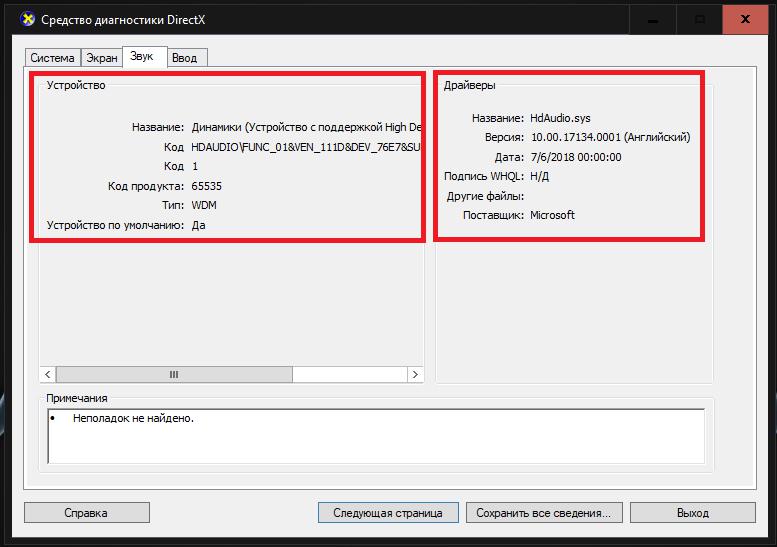
Task: Click WHQL signature value Н/Д
Action: (540, 176)
